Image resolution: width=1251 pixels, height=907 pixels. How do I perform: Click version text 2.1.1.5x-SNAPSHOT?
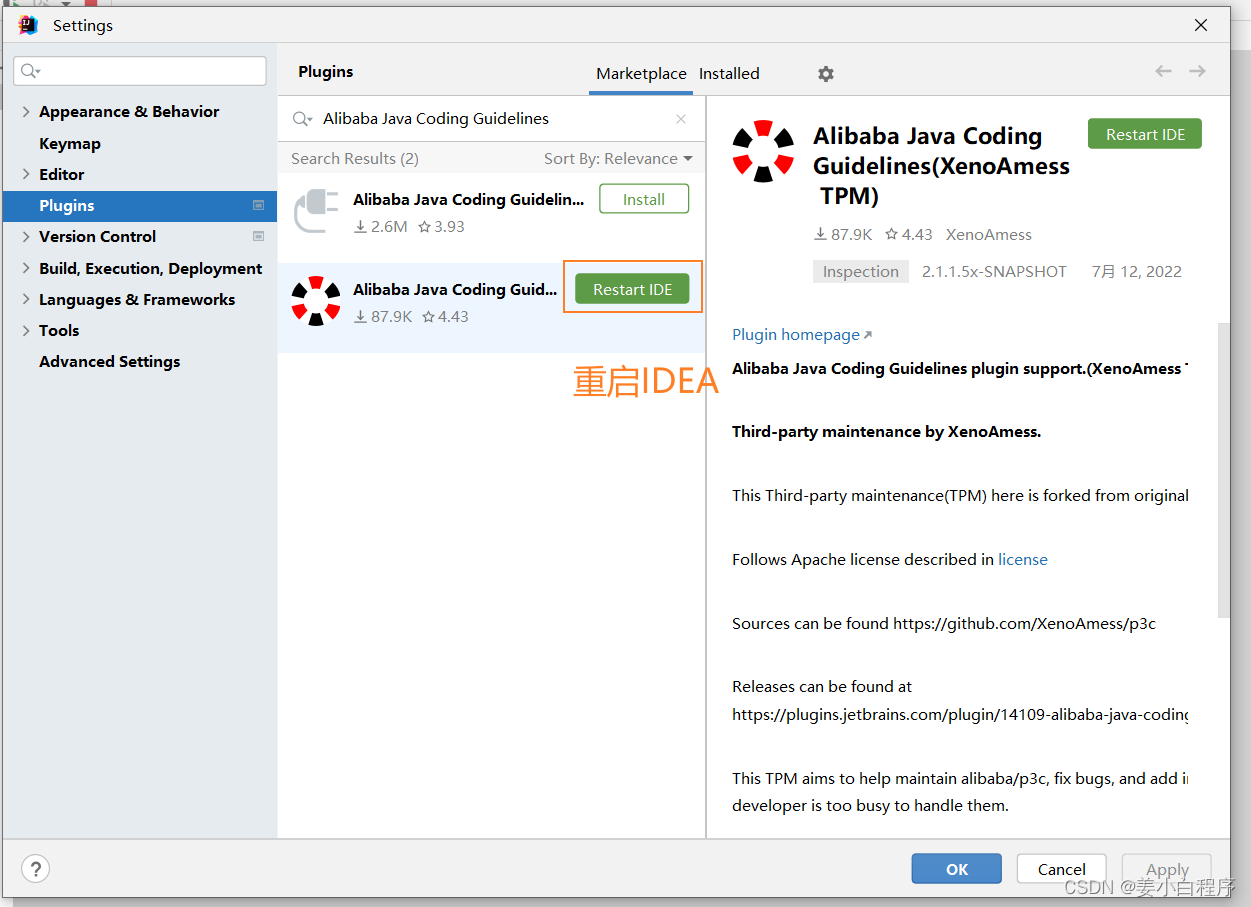[x=994, y=271]
